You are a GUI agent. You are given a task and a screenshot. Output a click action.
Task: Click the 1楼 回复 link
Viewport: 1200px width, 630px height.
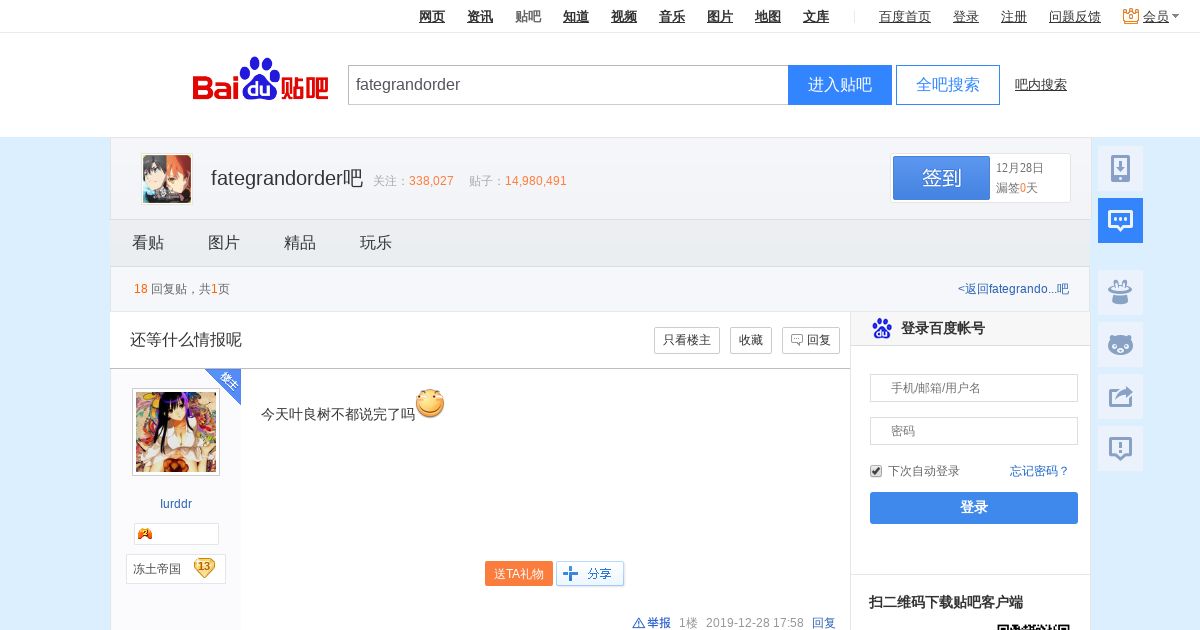824,623
